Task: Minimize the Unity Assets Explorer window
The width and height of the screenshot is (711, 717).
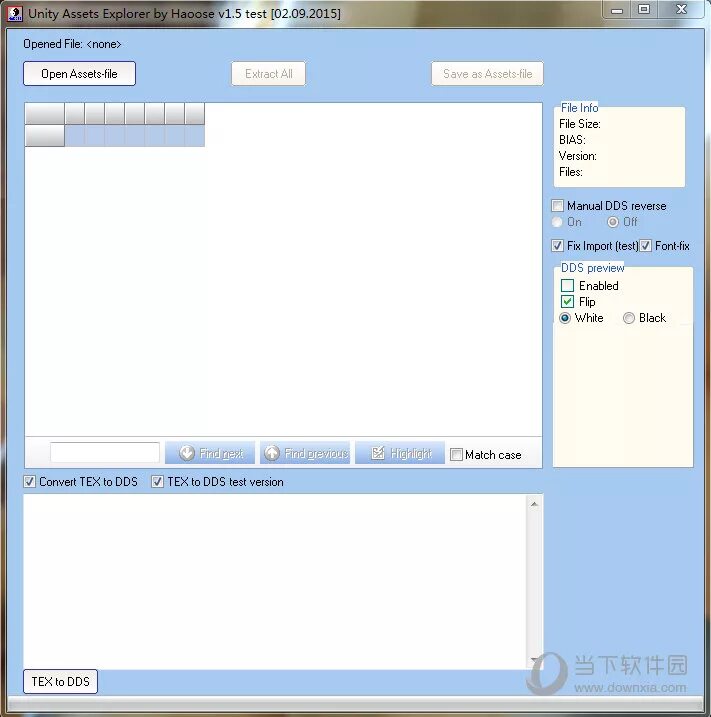Action: [x=617, y=10]
